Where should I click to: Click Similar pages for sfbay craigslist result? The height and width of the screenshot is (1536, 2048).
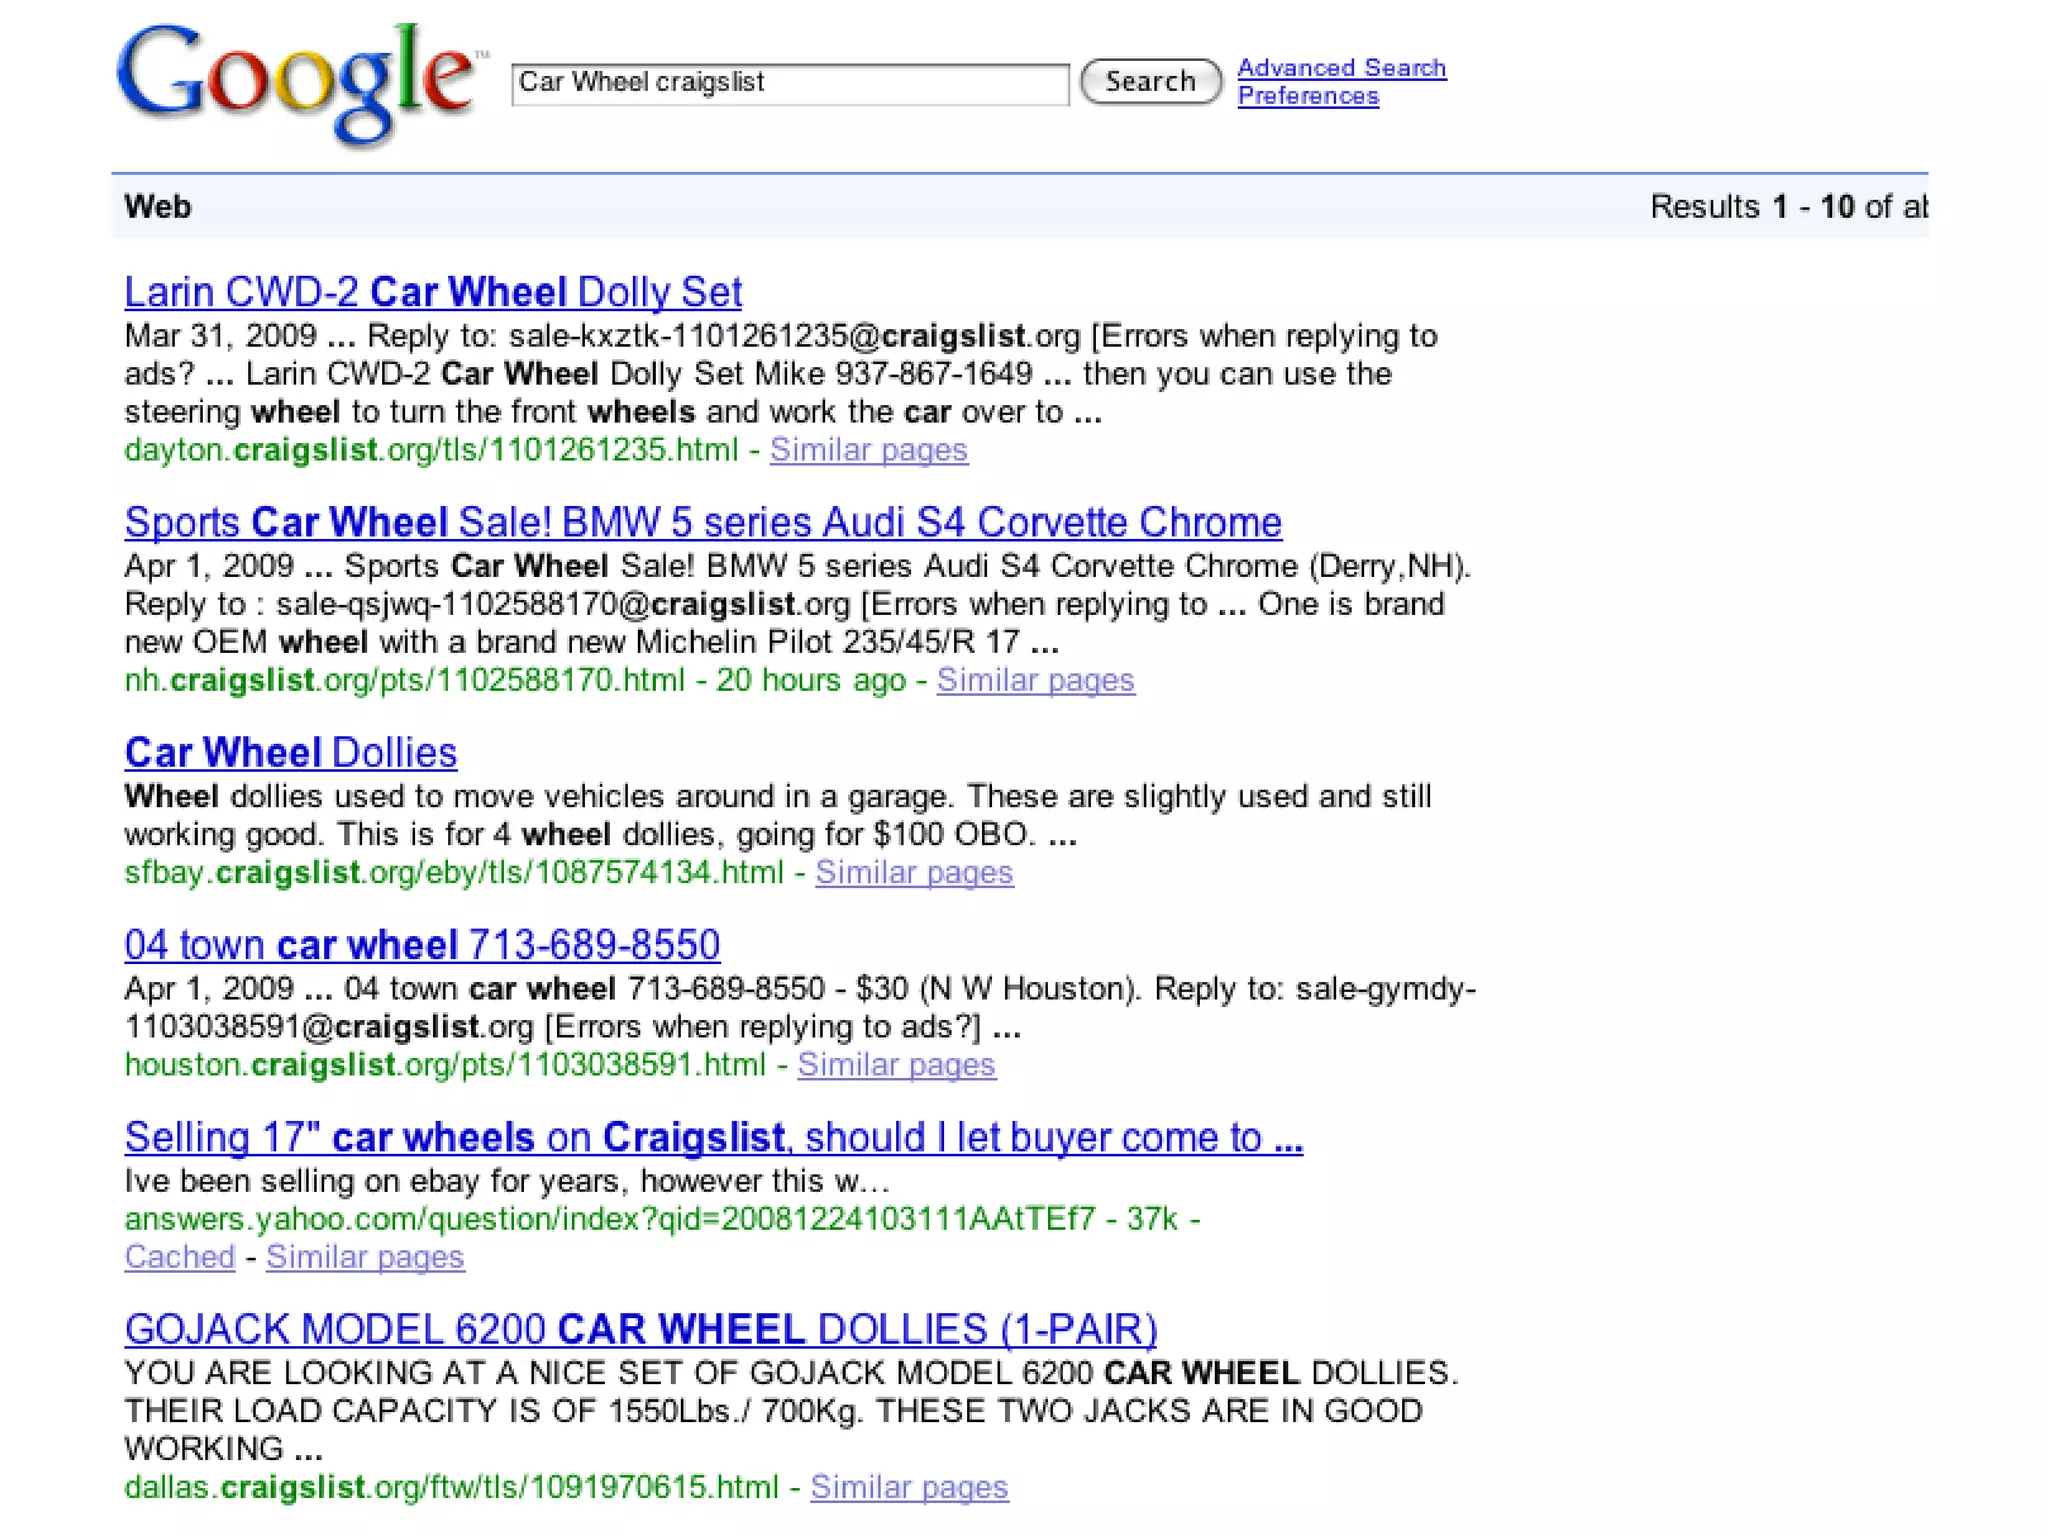tap(914, 872)
